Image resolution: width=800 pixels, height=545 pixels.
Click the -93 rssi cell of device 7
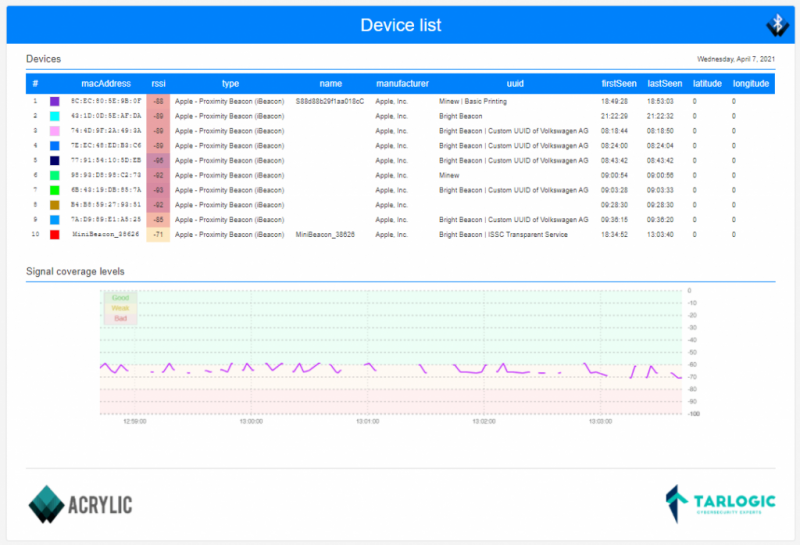[x=158, y=190]
